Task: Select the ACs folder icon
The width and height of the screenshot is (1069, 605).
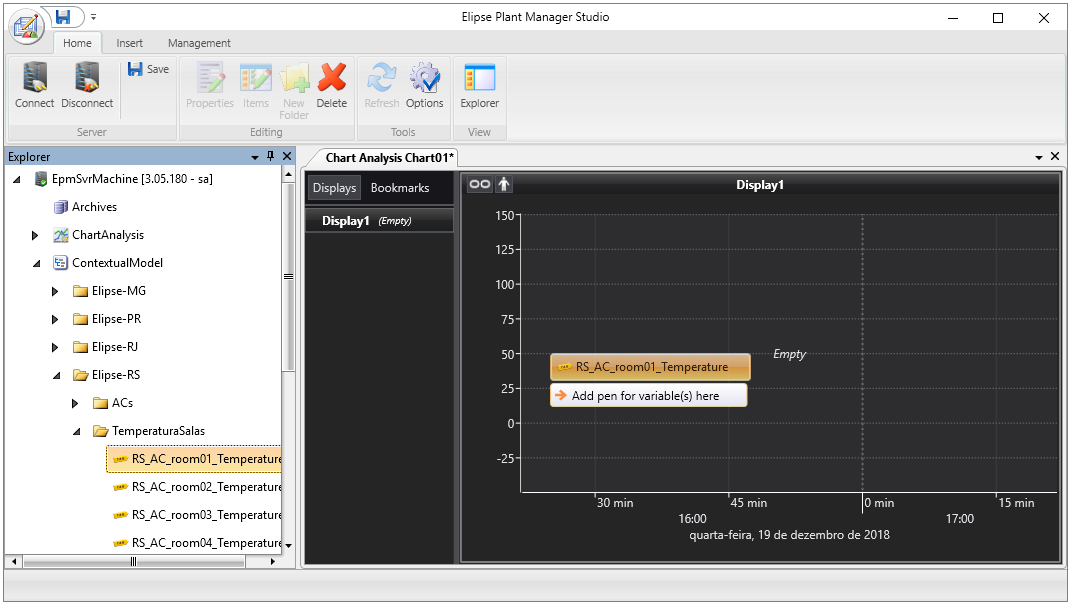Action: tap(100, 403)
